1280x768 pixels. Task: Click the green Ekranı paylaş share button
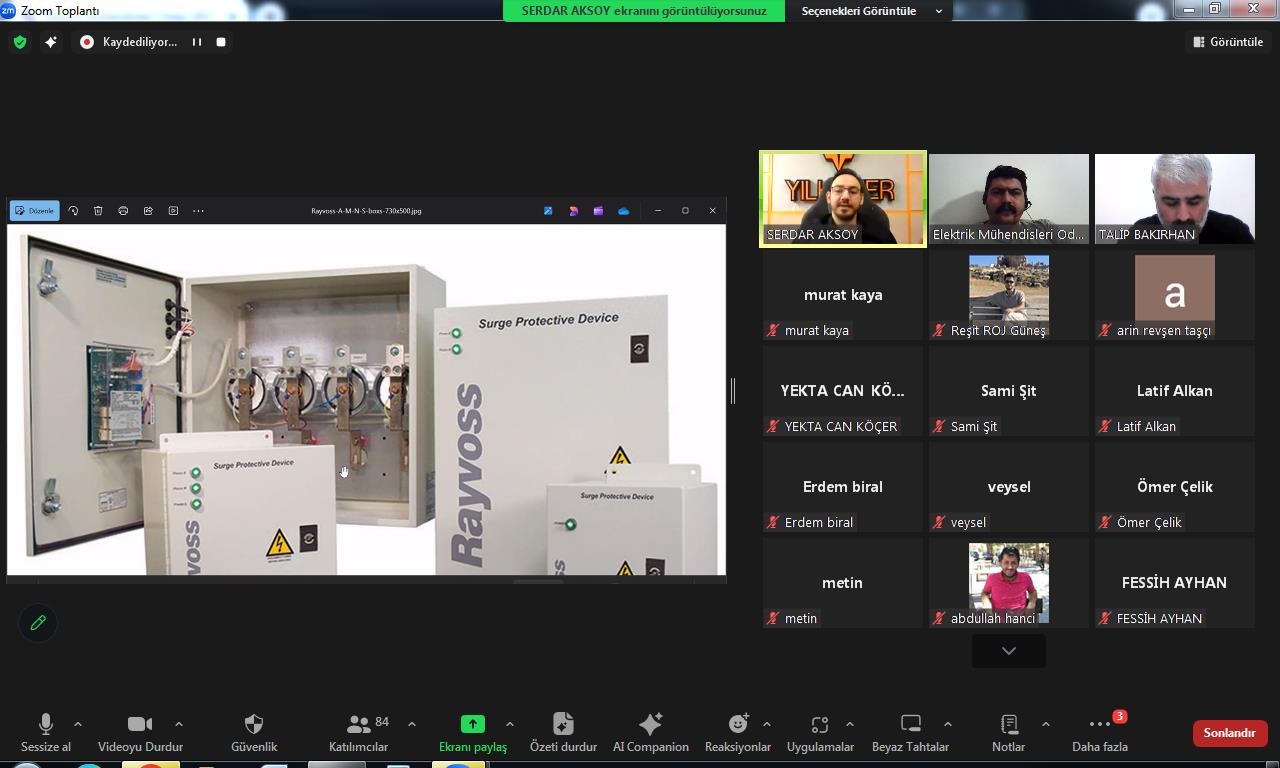point(473,733)
